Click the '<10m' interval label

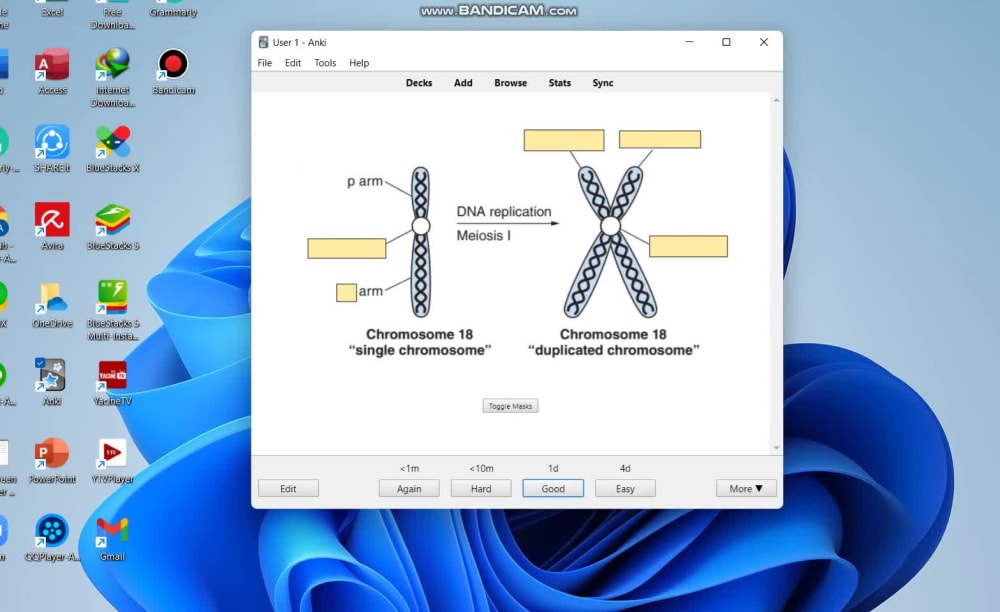pyautogui.click(x=482, y=469)
